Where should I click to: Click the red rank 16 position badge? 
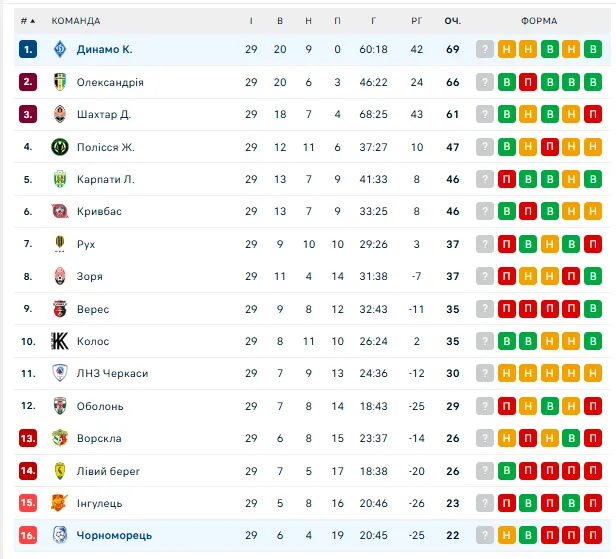[x=28, y=535]
